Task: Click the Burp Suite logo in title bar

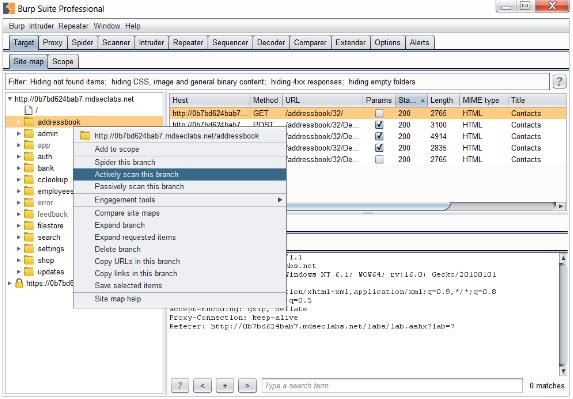Action: coord(9,8)
